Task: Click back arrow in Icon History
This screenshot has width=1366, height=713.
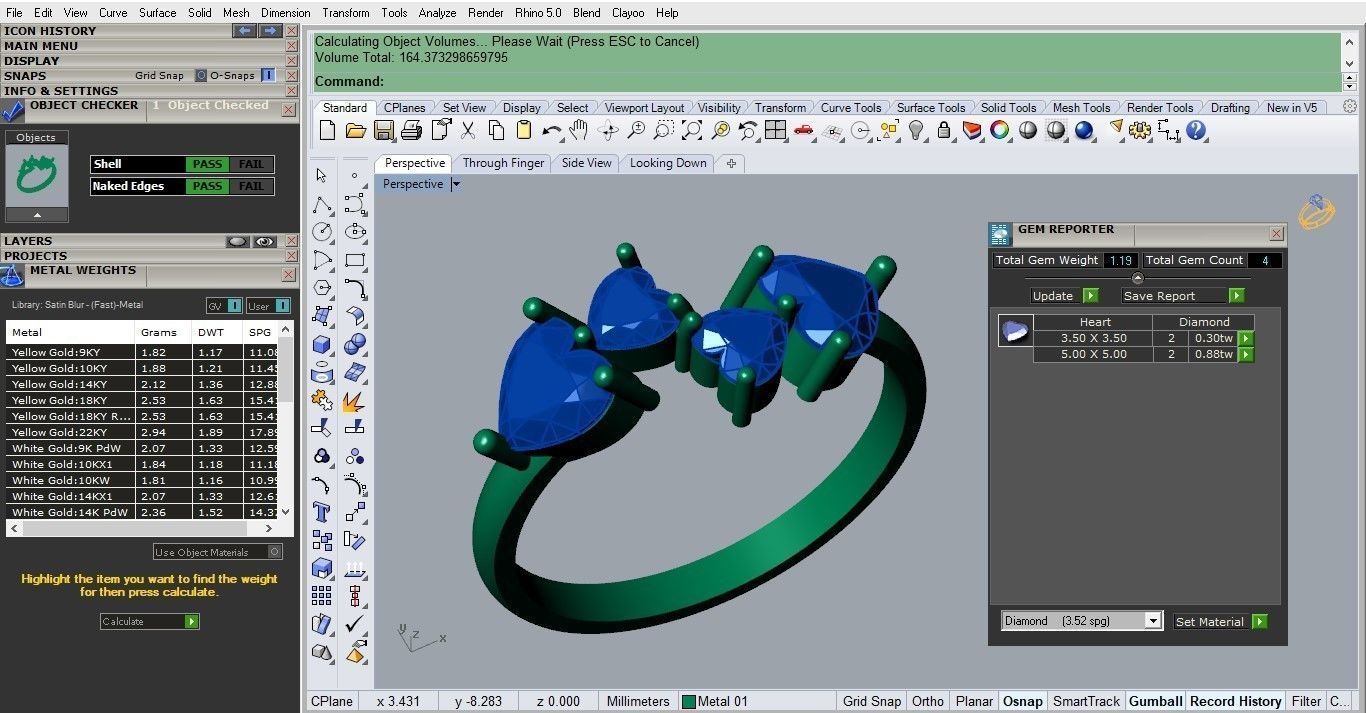Action: [x=245, y=30]
